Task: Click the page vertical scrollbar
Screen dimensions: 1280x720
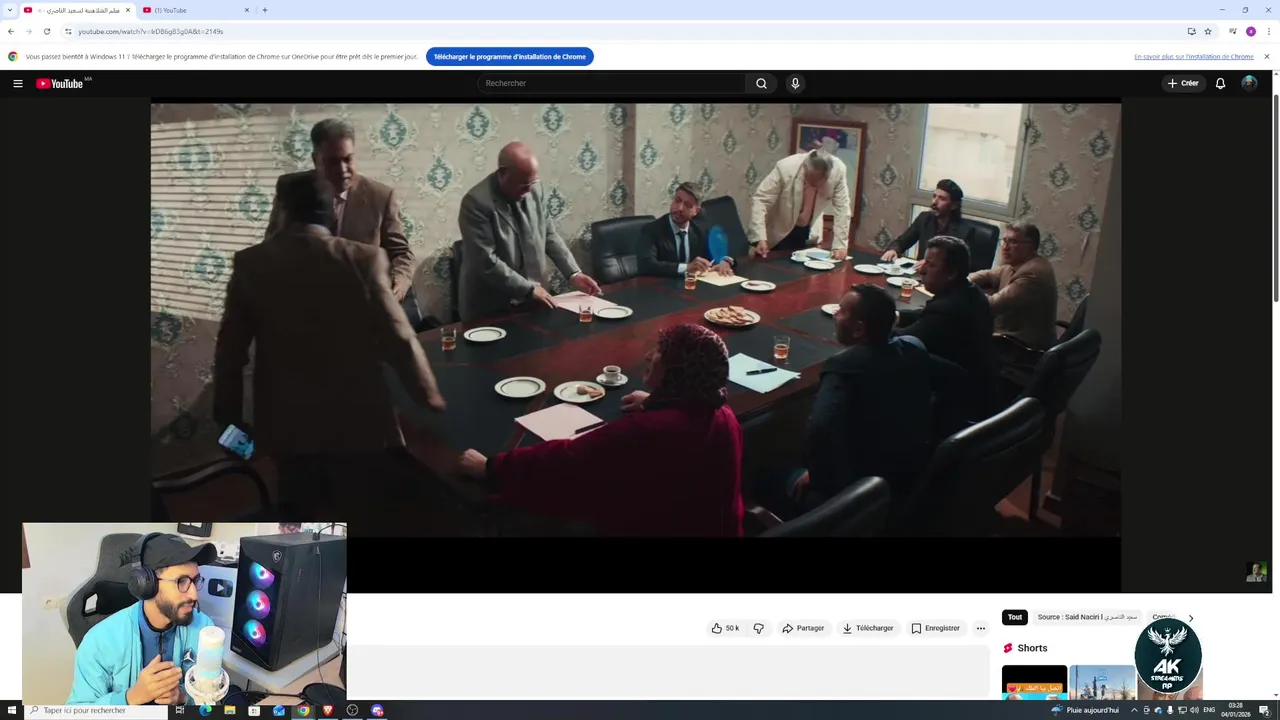Action: pyautogui.click(x=1275, y=200)
